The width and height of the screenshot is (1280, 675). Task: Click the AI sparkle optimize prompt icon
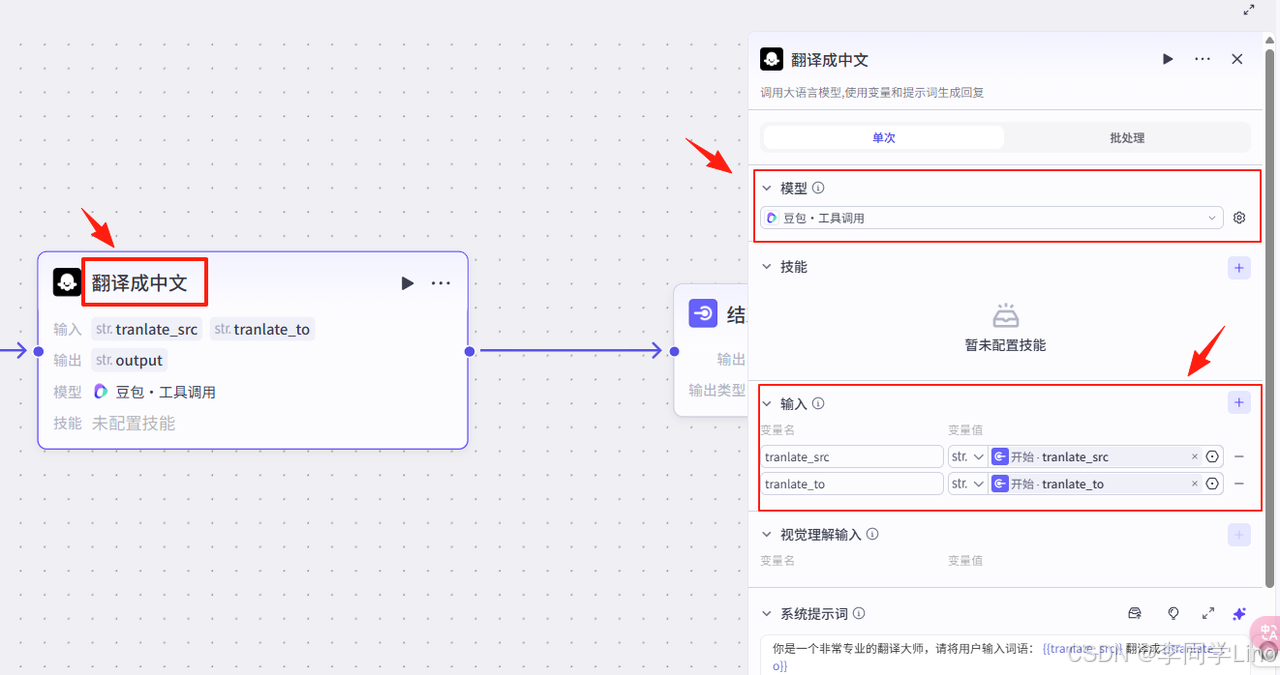(x=1239, y=613)
